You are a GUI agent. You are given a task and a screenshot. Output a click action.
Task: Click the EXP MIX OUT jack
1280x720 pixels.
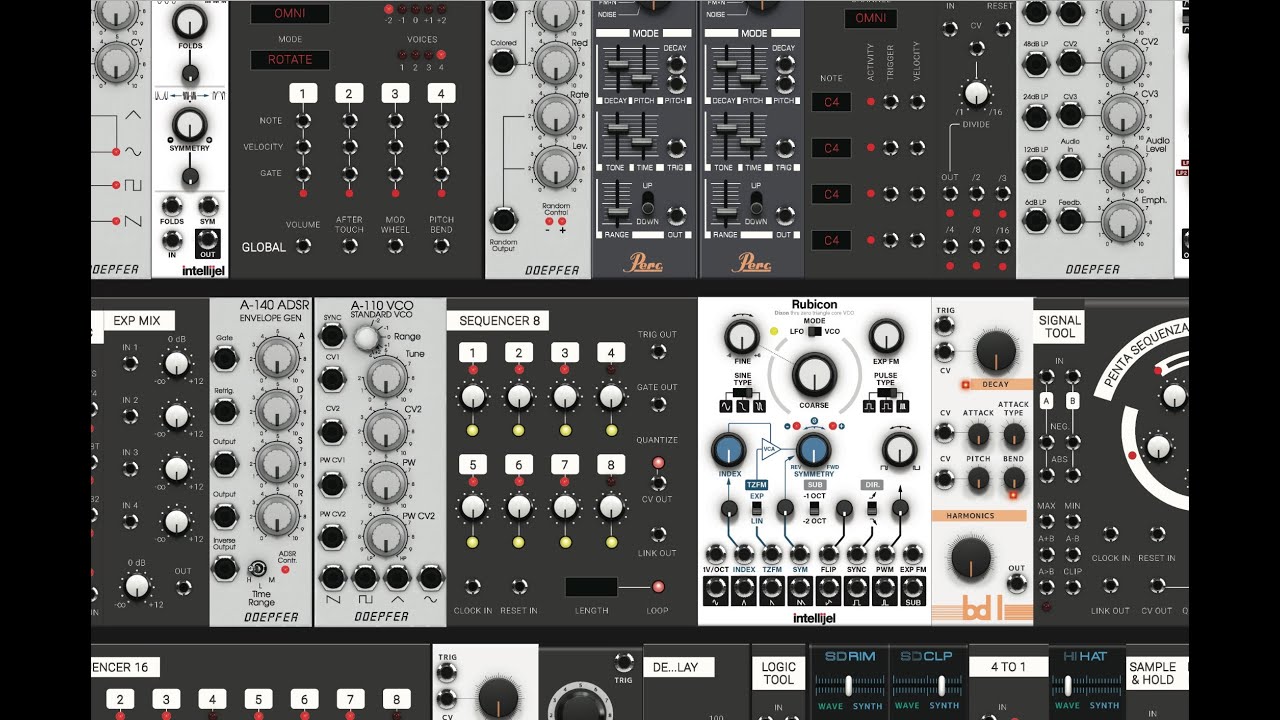pos(183,588)
